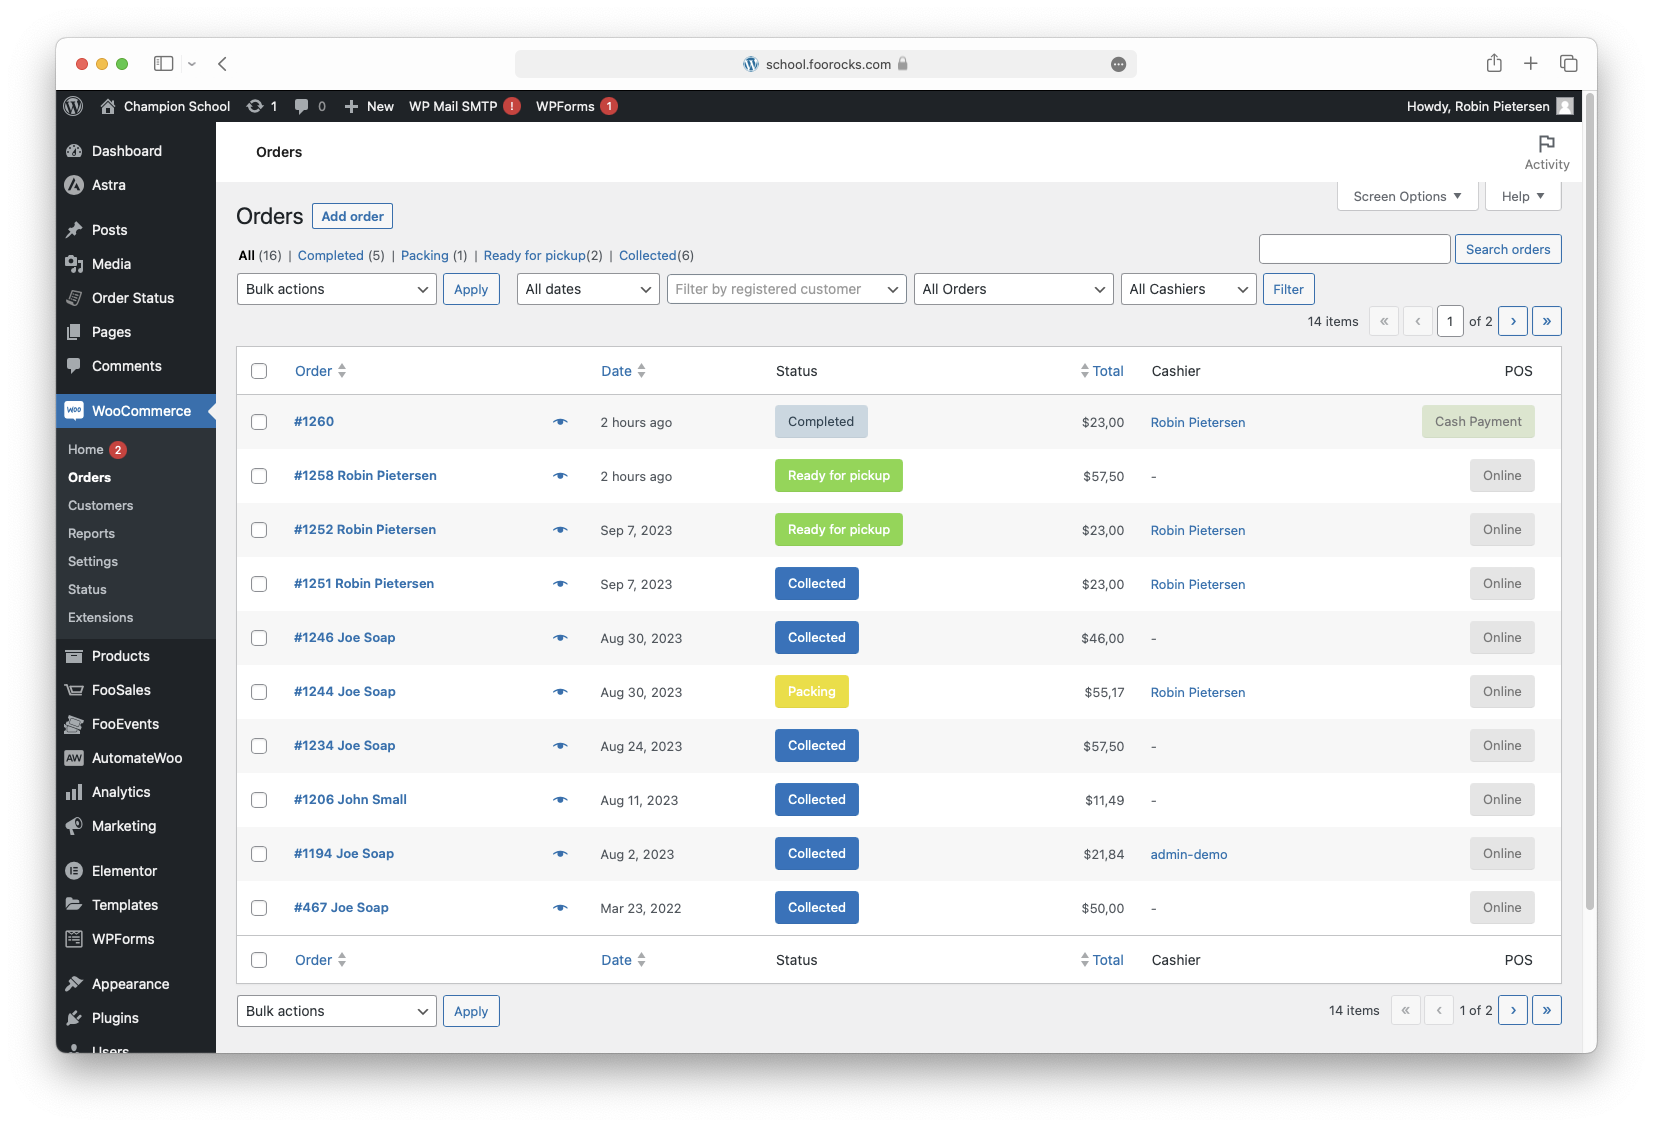
Task: Click the Add order button
Action: click(x=352, y=216)
